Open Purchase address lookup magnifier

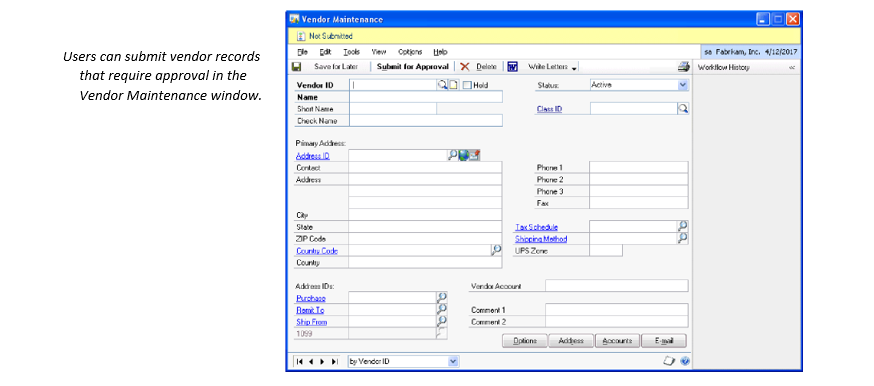coord(442,297)
